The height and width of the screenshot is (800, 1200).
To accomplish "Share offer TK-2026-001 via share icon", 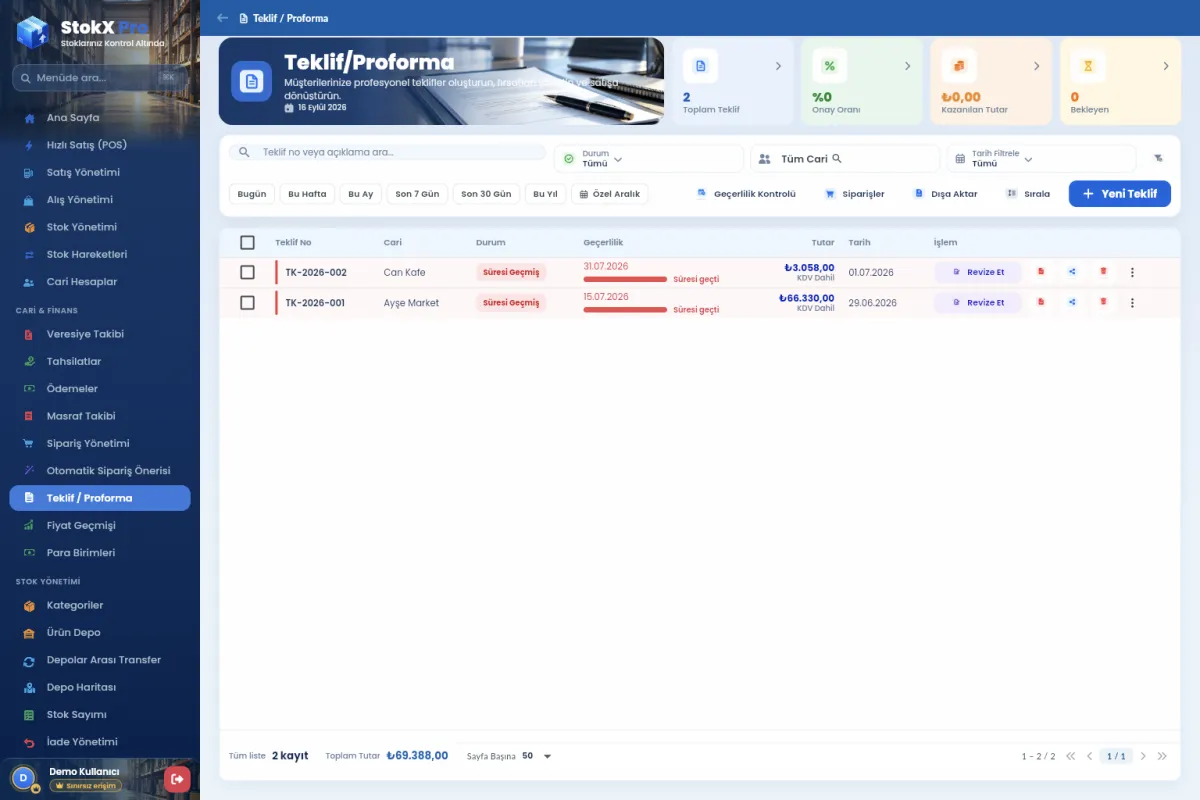I will pyautogui.click(x=1072, y=302).
